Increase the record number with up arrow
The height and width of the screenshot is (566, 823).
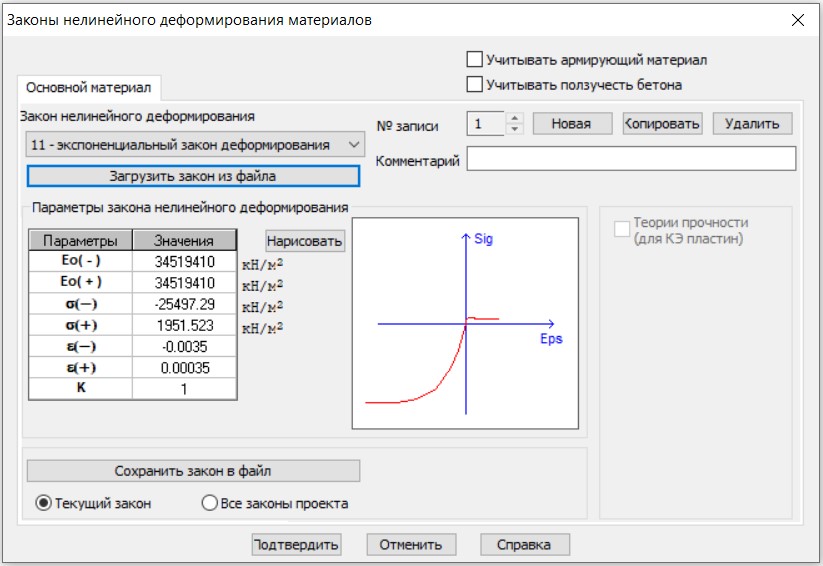tap(515, 119)
